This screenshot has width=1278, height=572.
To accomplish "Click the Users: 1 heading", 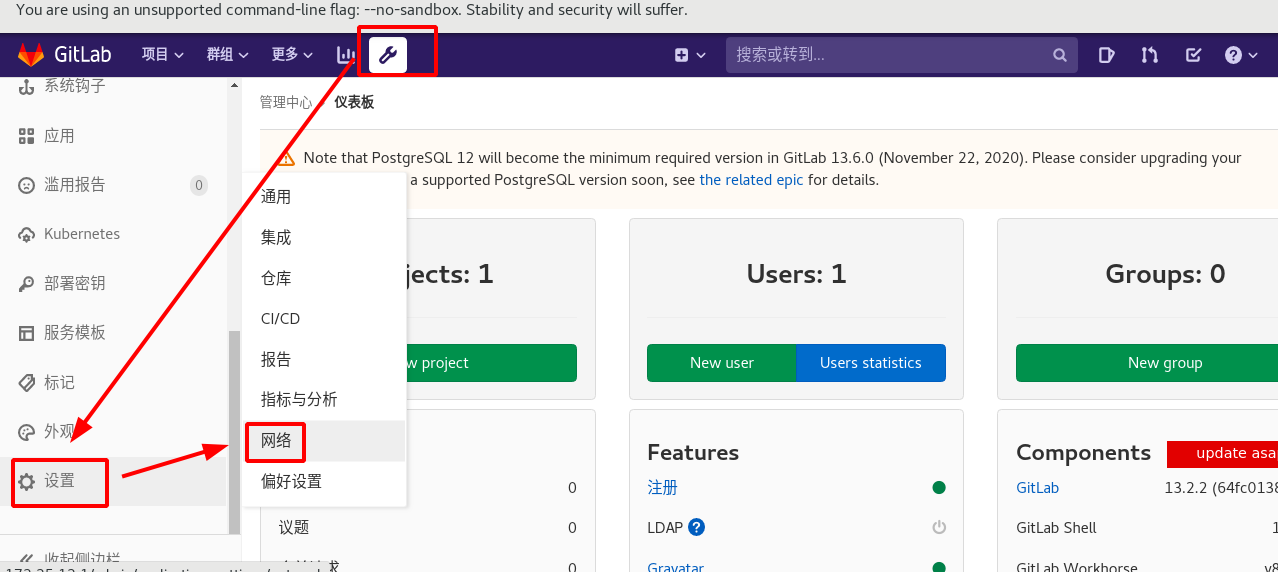I will point(796,274).
